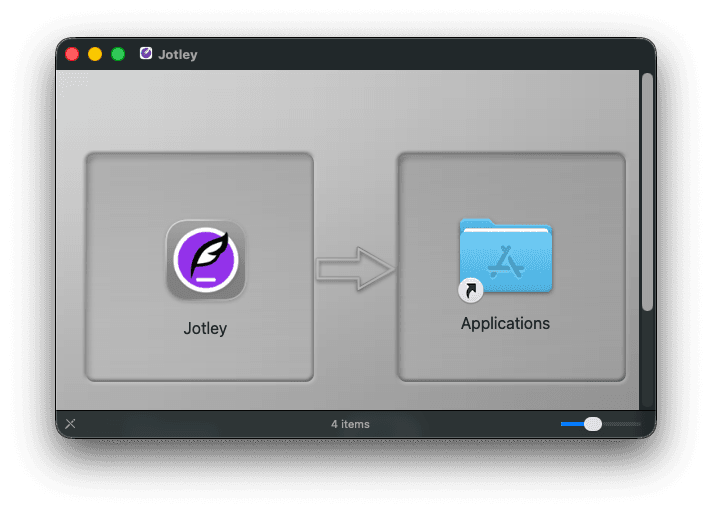712x512 pixels.
Task: Minimize the Jotley window with yellow button
Action: coord(95,54)
